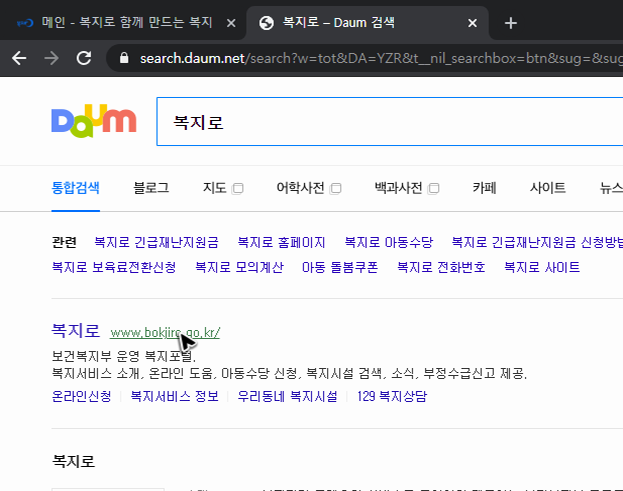The width and height of the screenshot is (623, 491).
Task: Click related search '복지로 보육료전환신청'
Action: 114,267
